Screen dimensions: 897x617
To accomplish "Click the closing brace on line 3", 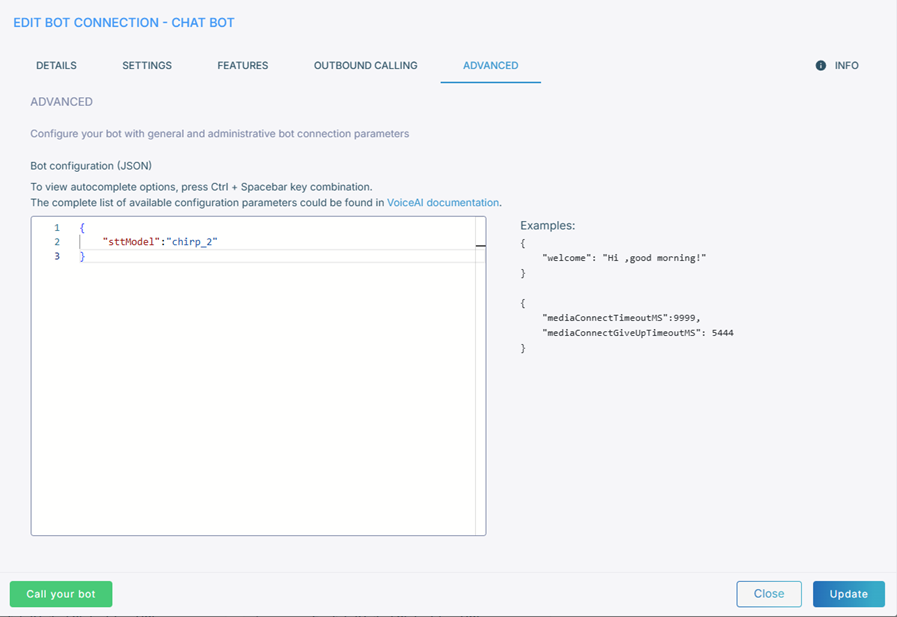I will click(82, 256).
